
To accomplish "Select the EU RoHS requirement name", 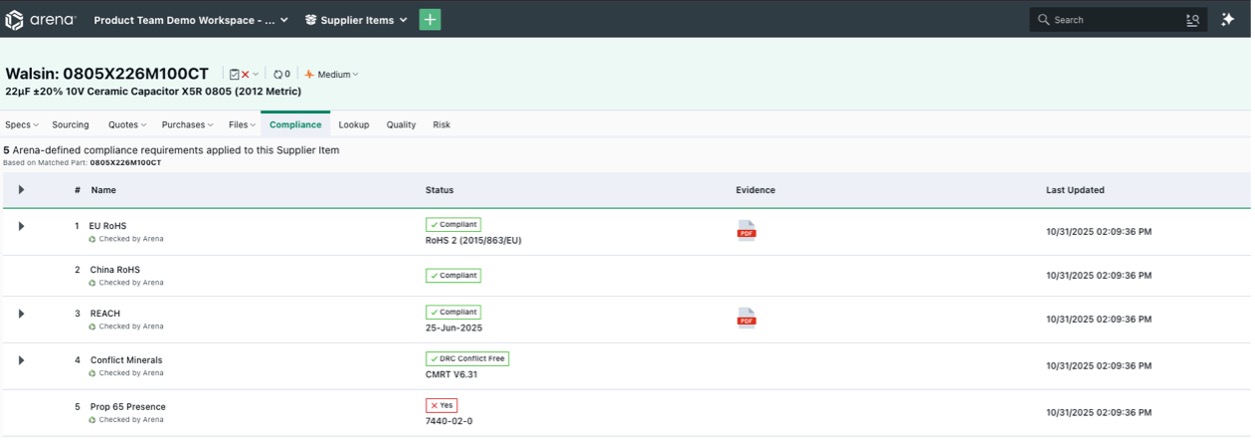I will [108, 226].
